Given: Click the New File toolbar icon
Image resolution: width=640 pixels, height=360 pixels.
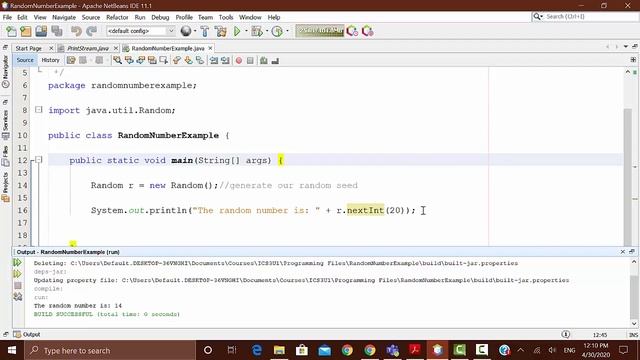Looking at the screenshot, I should pos(11,31).
